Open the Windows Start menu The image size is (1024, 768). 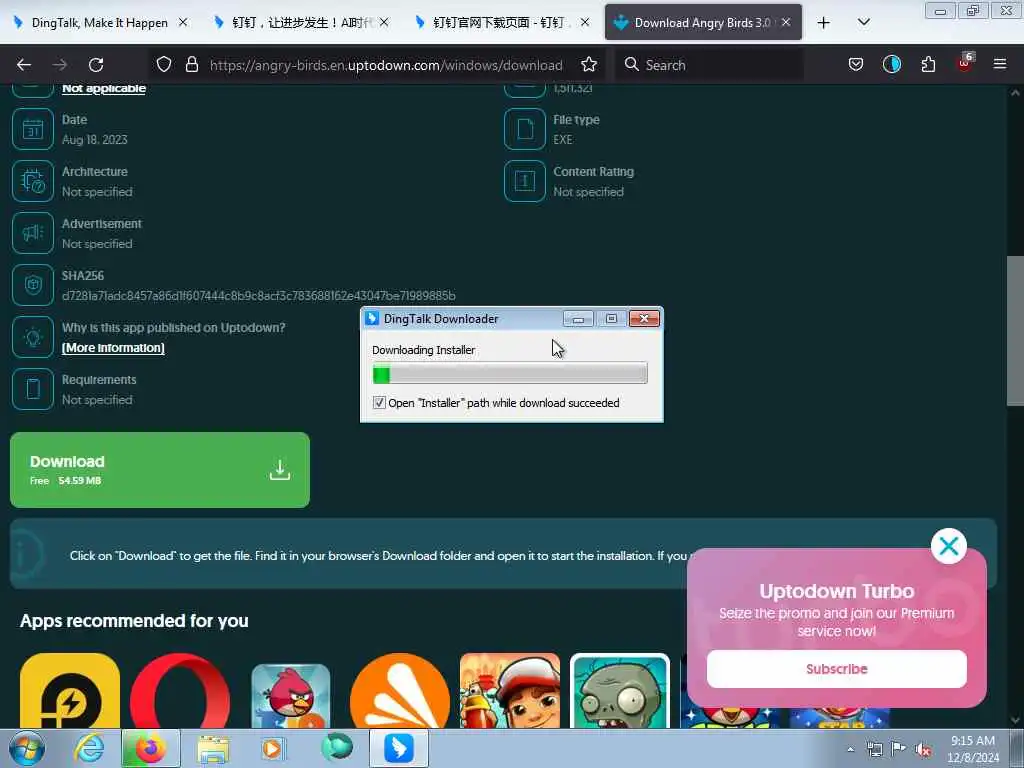27,748
